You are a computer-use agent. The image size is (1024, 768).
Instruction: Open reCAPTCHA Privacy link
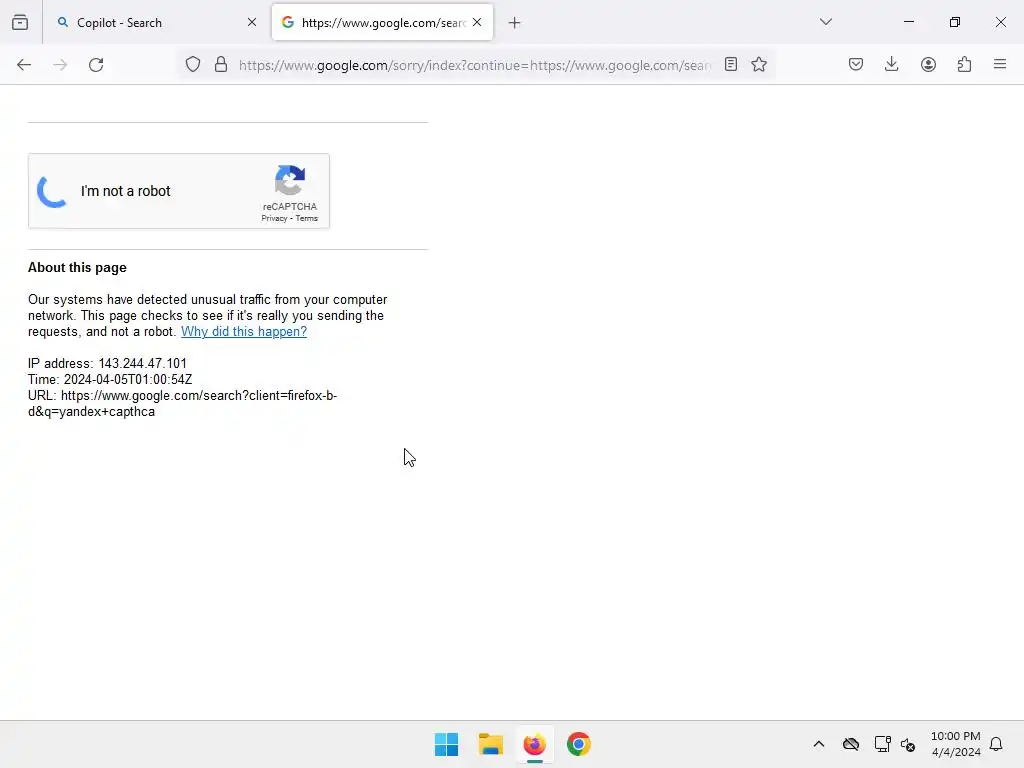(274, 218)
